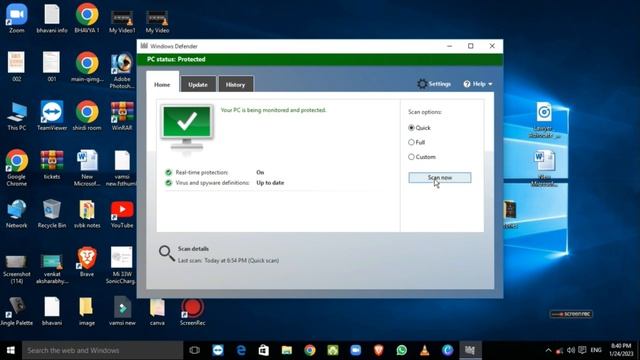Open File Explorer from the taskbar
The height and width of the screenshot is (360, 640).
click(x=287, y=350)
